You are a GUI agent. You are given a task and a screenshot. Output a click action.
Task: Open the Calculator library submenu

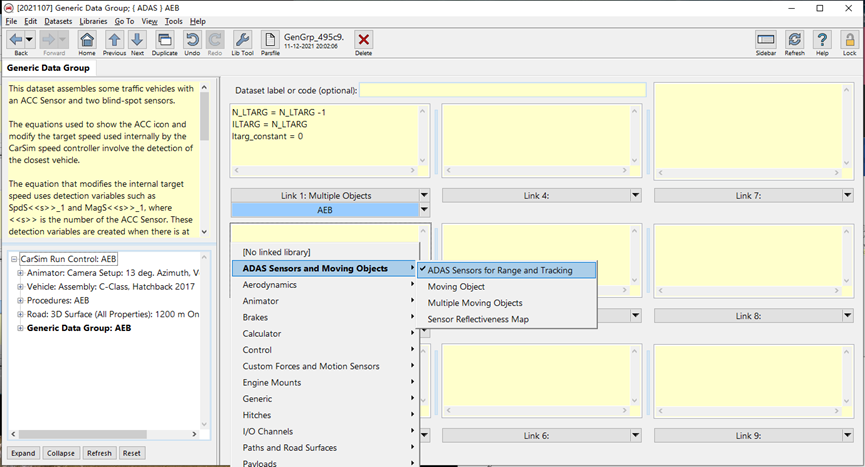tap(325, 334)
